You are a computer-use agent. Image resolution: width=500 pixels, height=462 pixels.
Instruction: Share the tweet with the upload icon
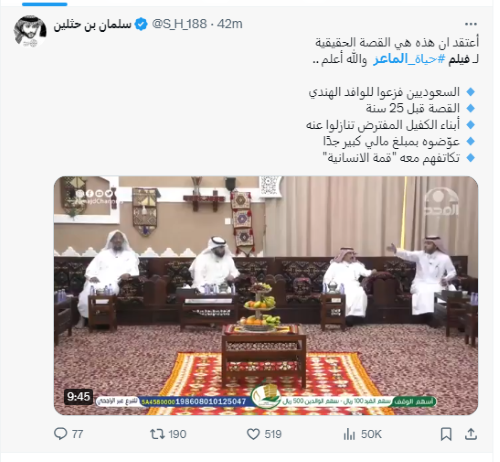pos(471,434)
